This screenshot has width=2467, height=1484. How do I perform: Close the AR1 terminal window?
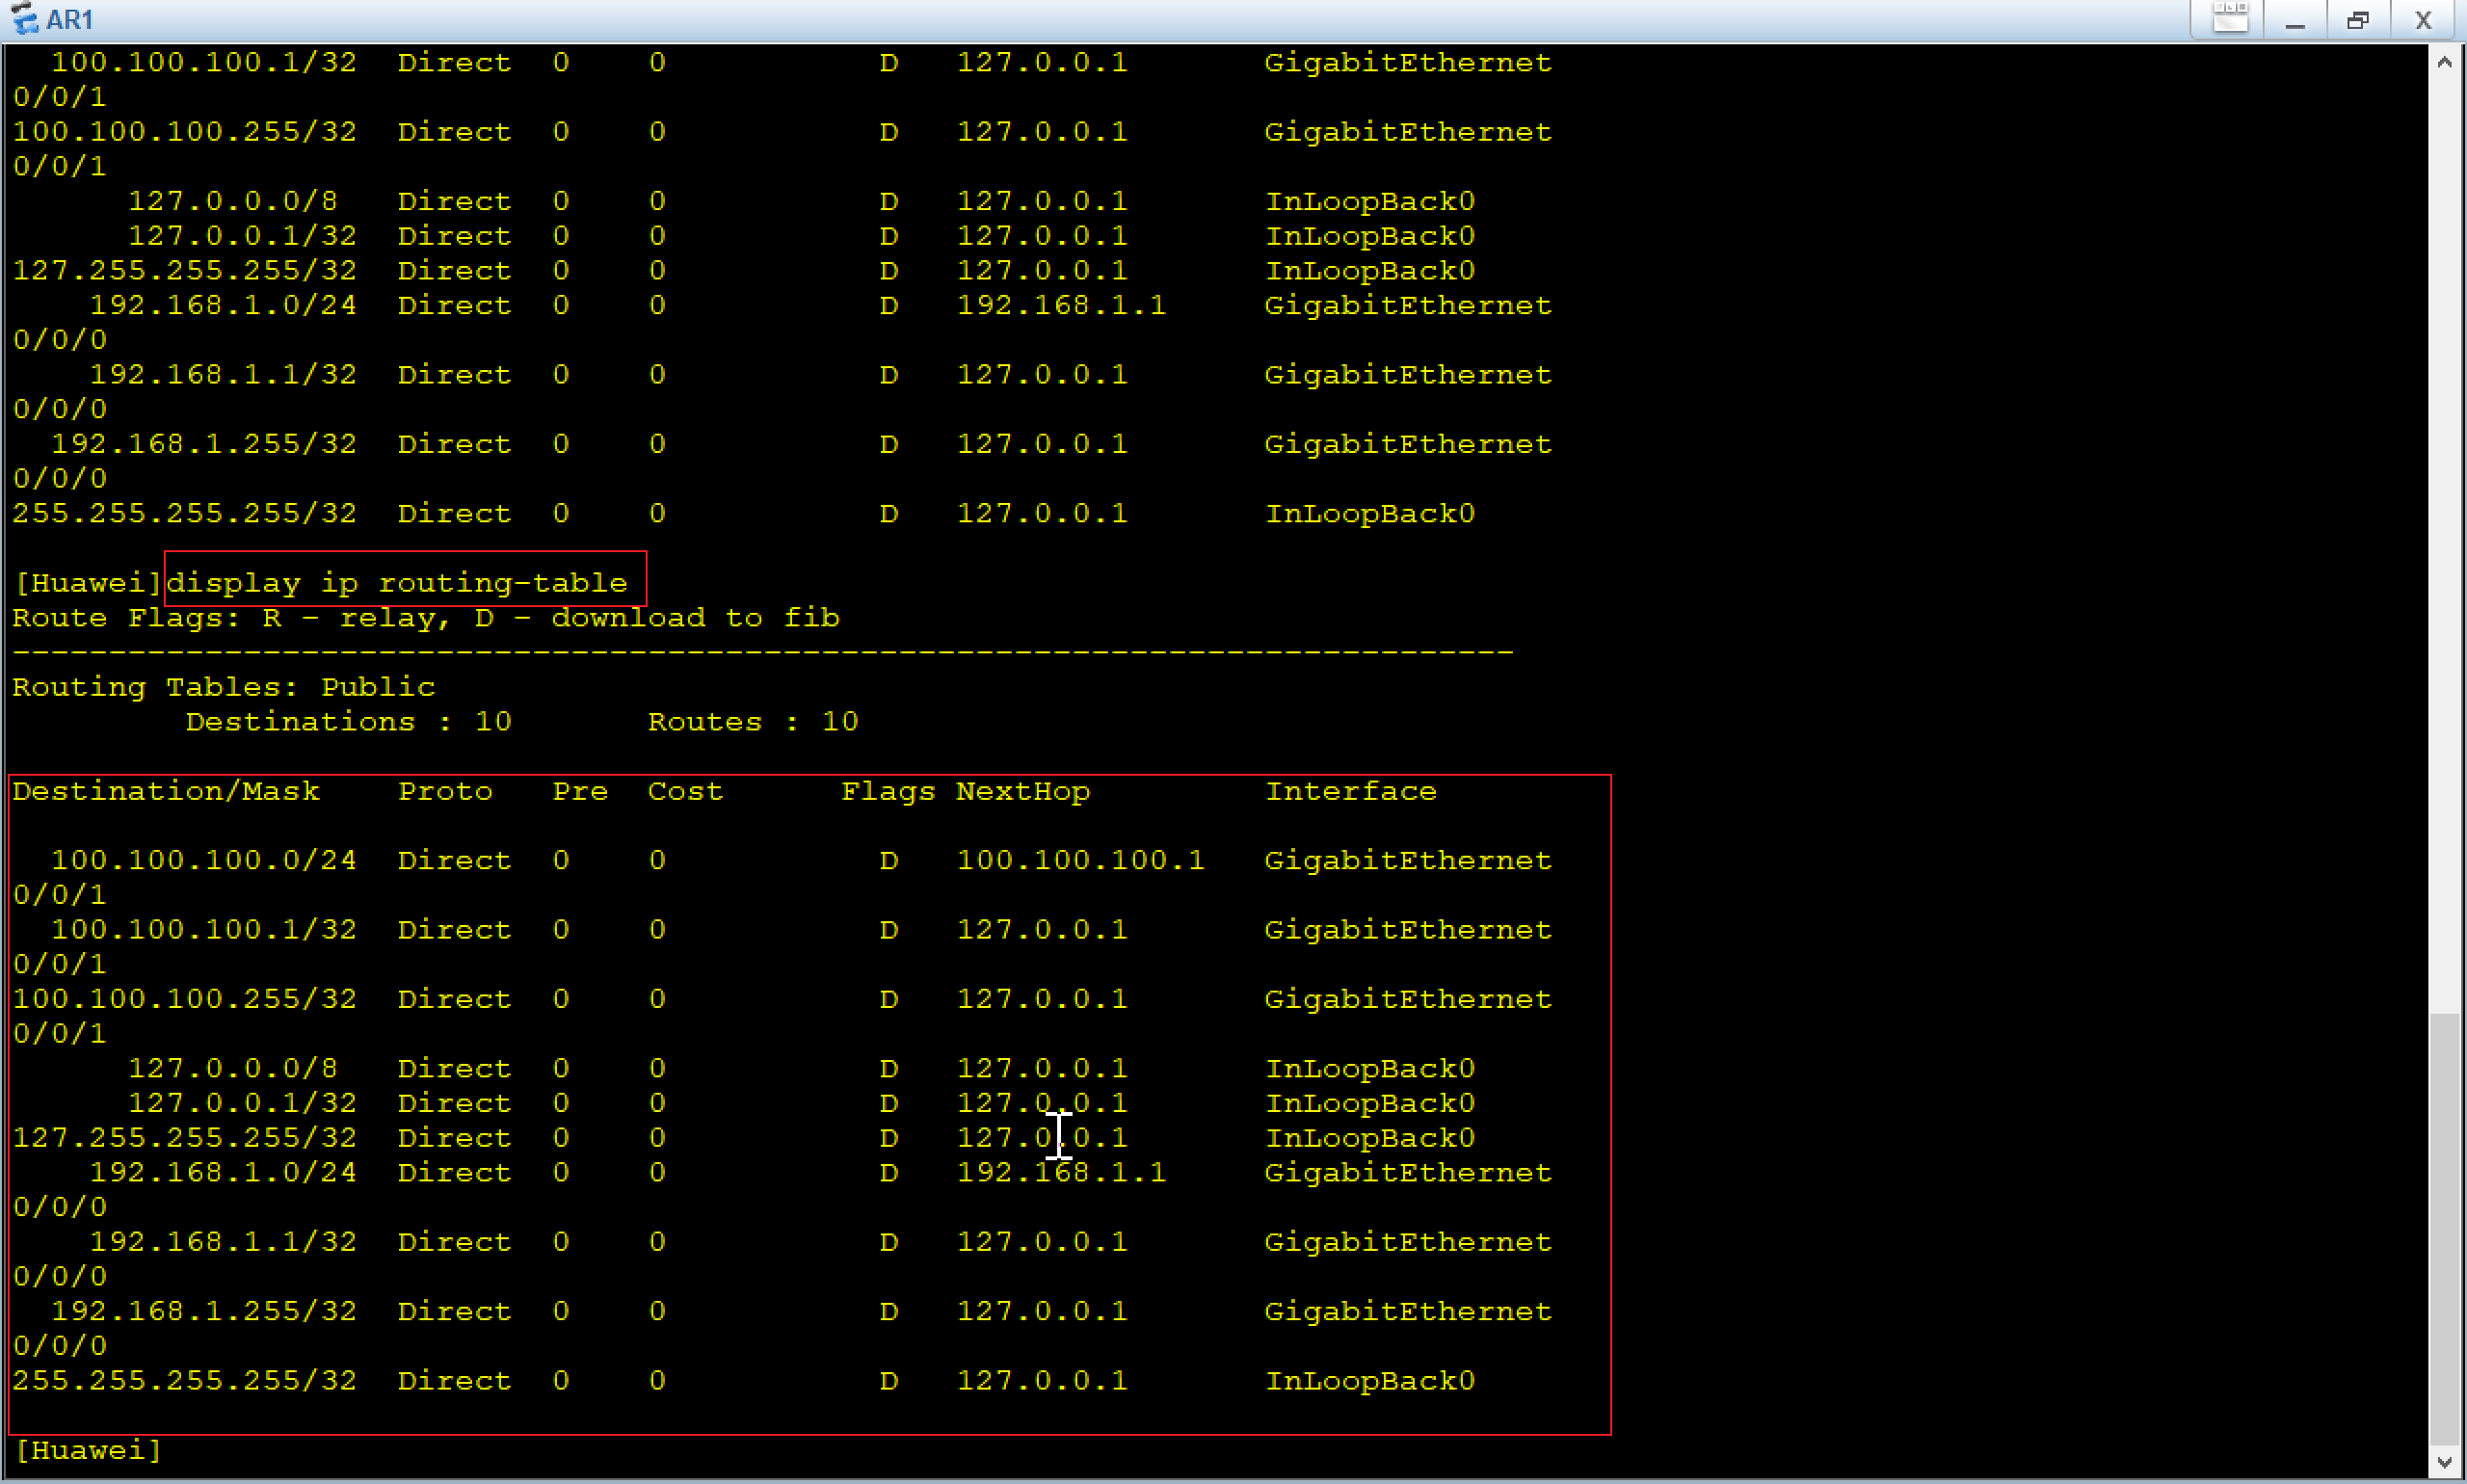(2422, 19)
